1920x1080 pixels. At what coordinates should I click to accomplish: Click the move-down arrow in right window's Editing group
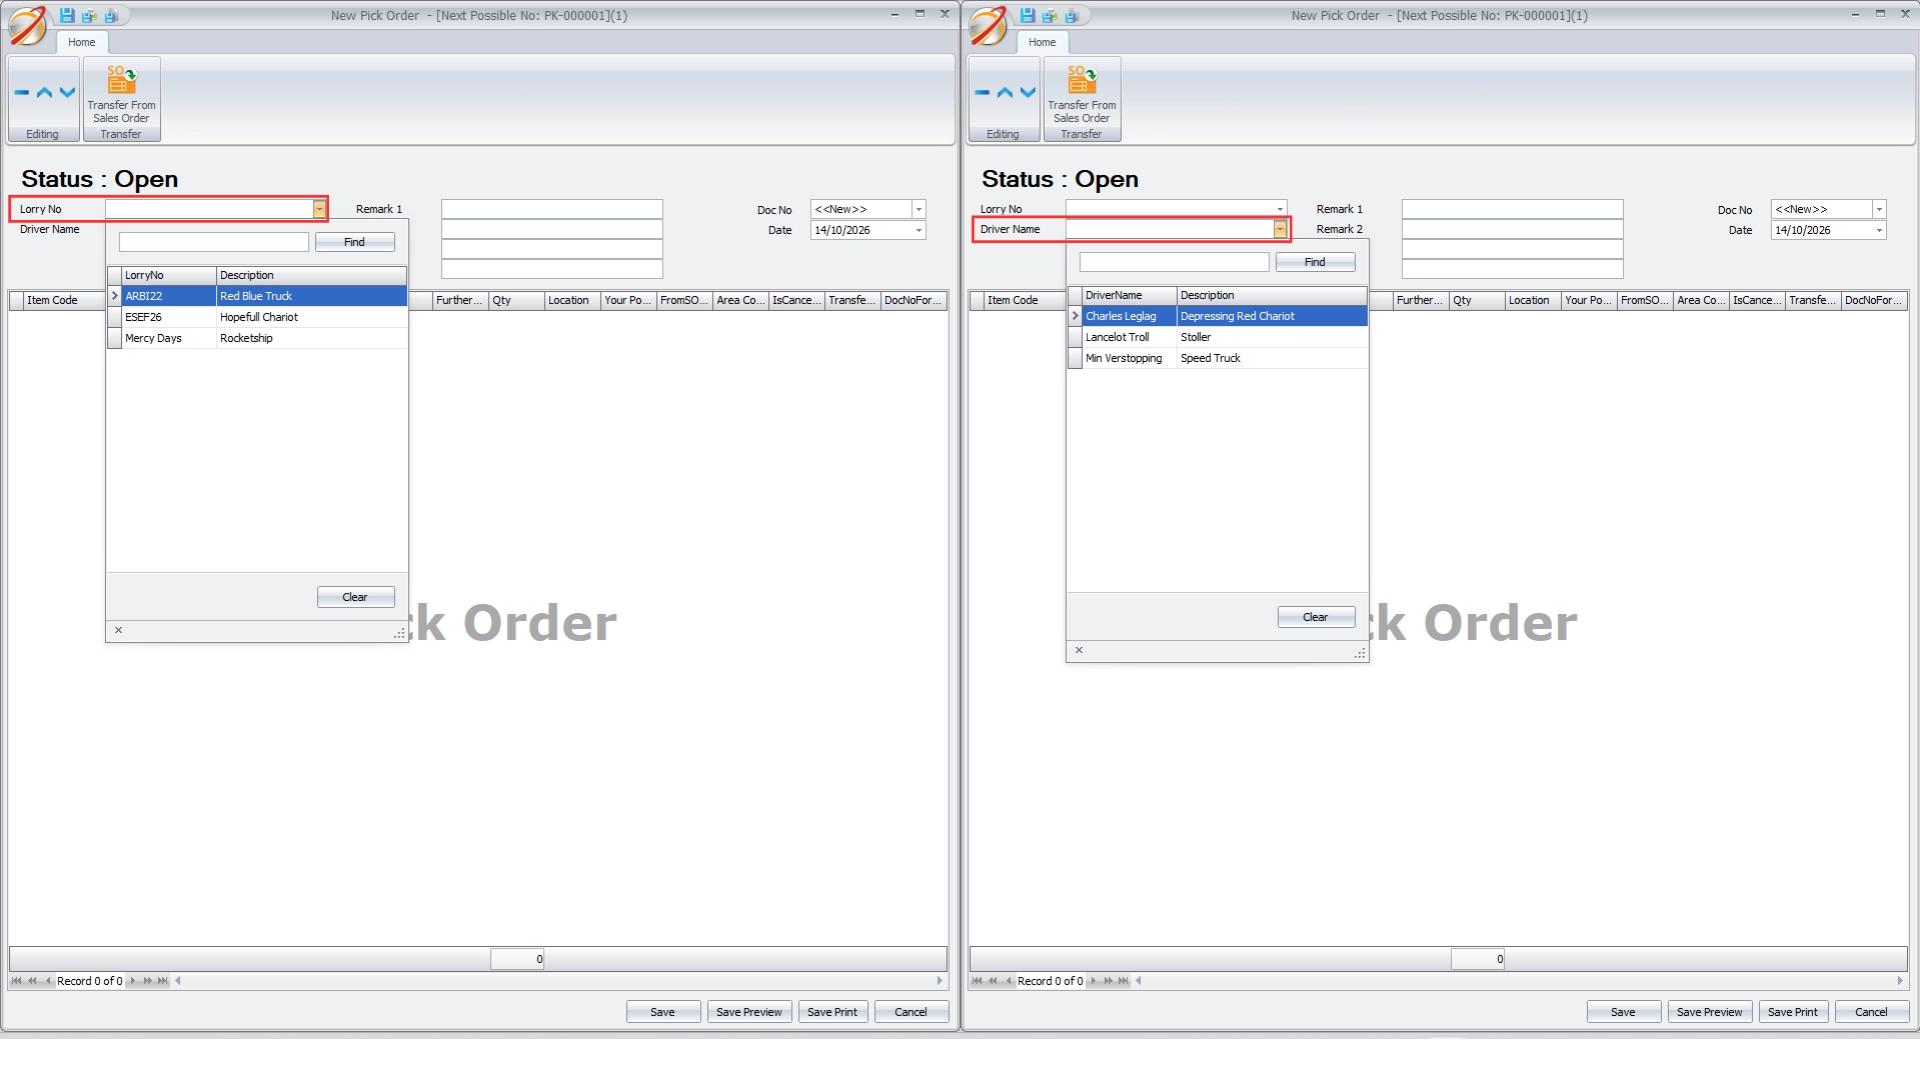(1028, 92)
